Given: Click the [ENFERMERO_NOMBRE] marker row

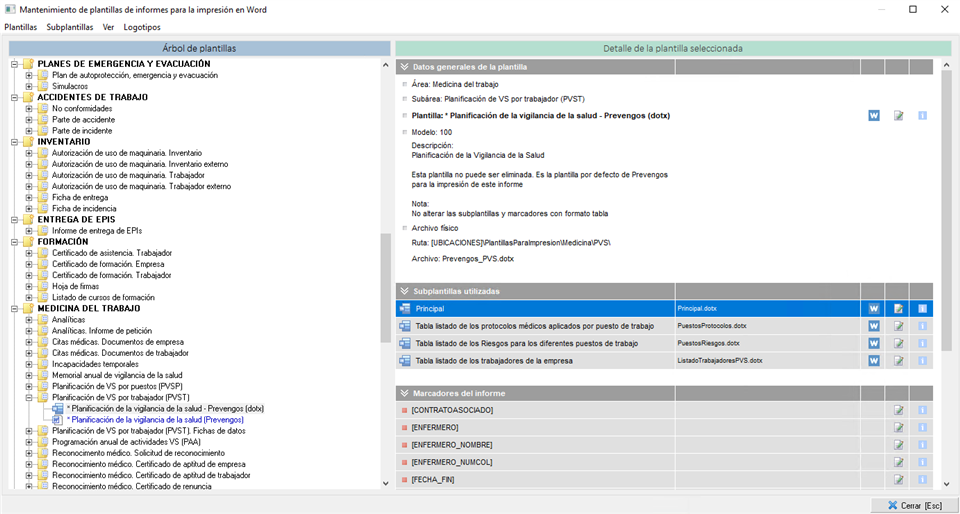Looking at the screenshot, I should coord(664,445).
